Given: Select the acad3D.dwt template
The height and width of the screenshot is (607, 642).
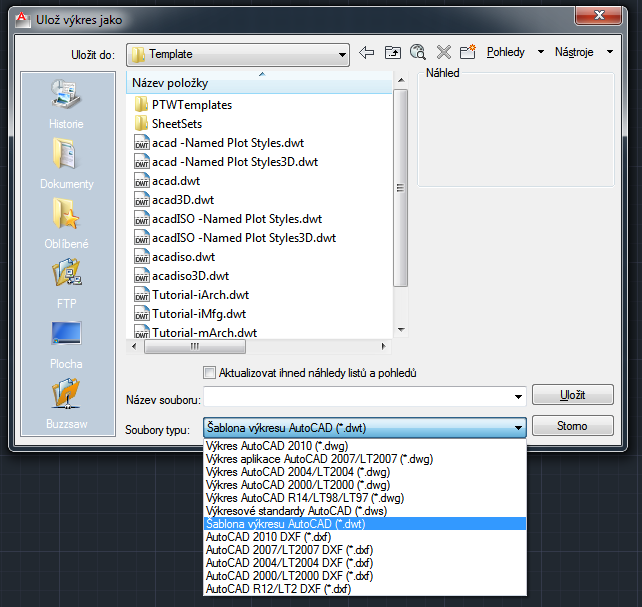Looking at the screenshot, I should [174, 200].
